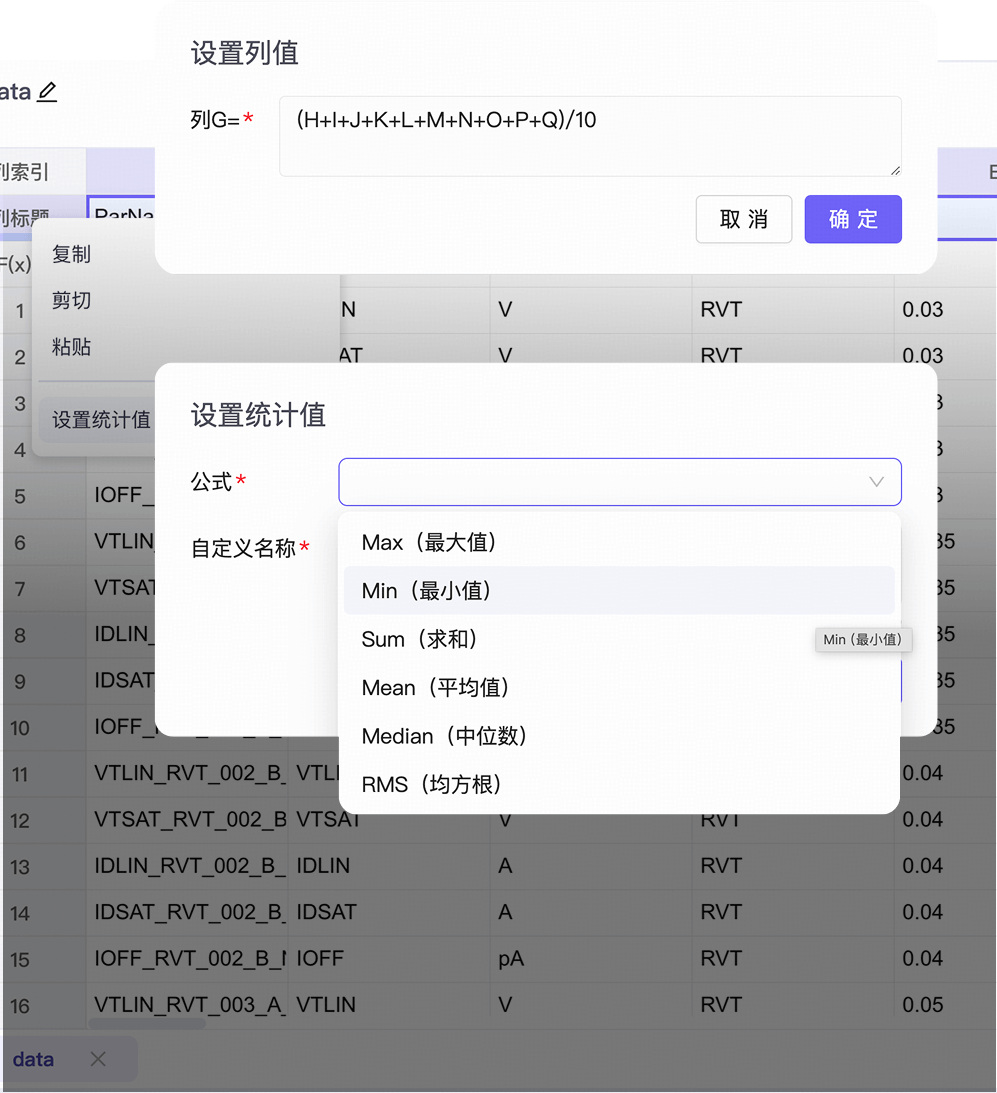Click cell VTSAT_RVT_002_B in row 12
Image resolution: width=997 pixels, height=1093 pixels.
click(187, 819)
